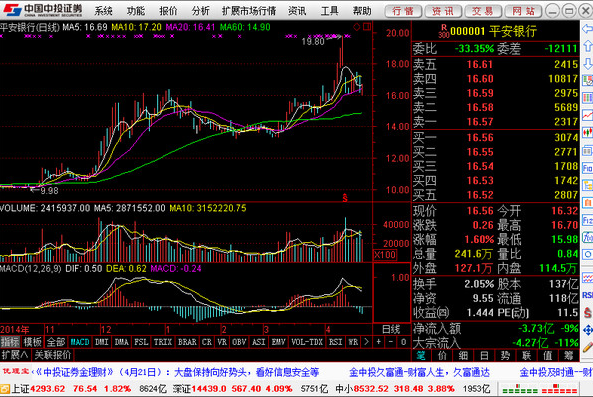593x397 pixels.
Task: Click the red dollar-sign sidebar icon
Action: 587,312
